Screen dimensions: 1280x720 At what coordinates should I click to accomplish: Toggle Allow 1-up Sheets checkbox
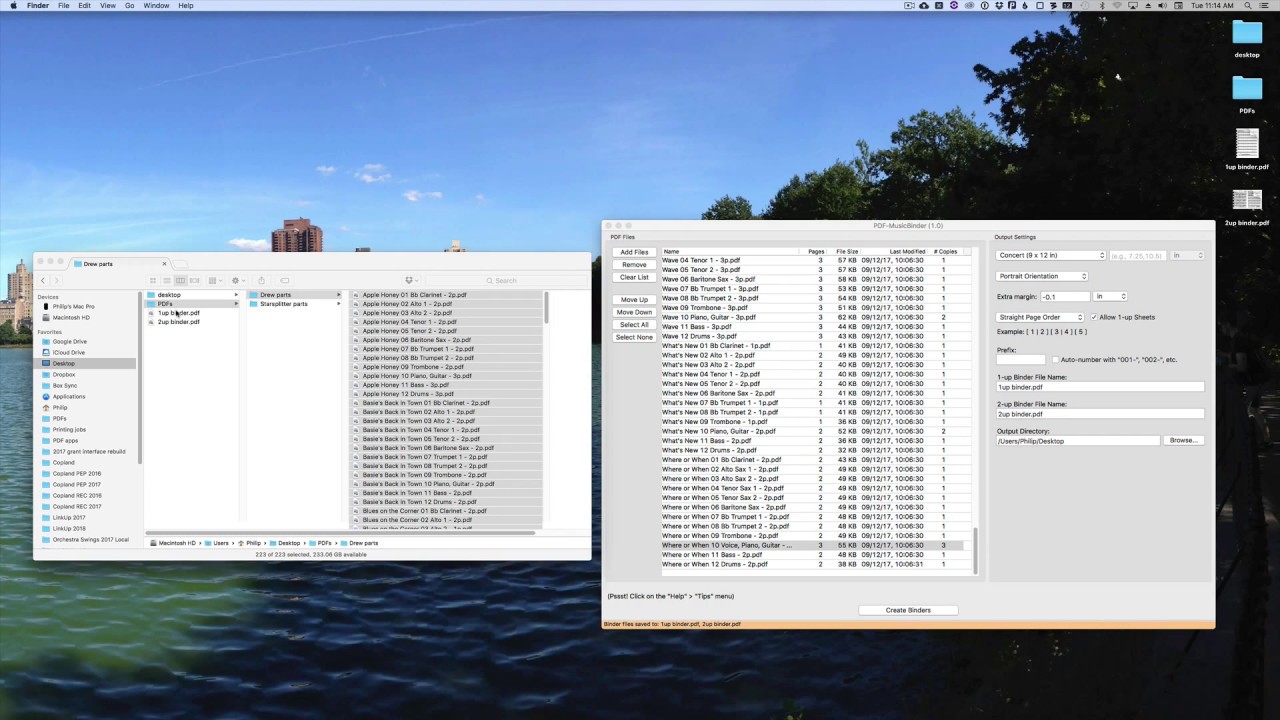(1093, 318)
